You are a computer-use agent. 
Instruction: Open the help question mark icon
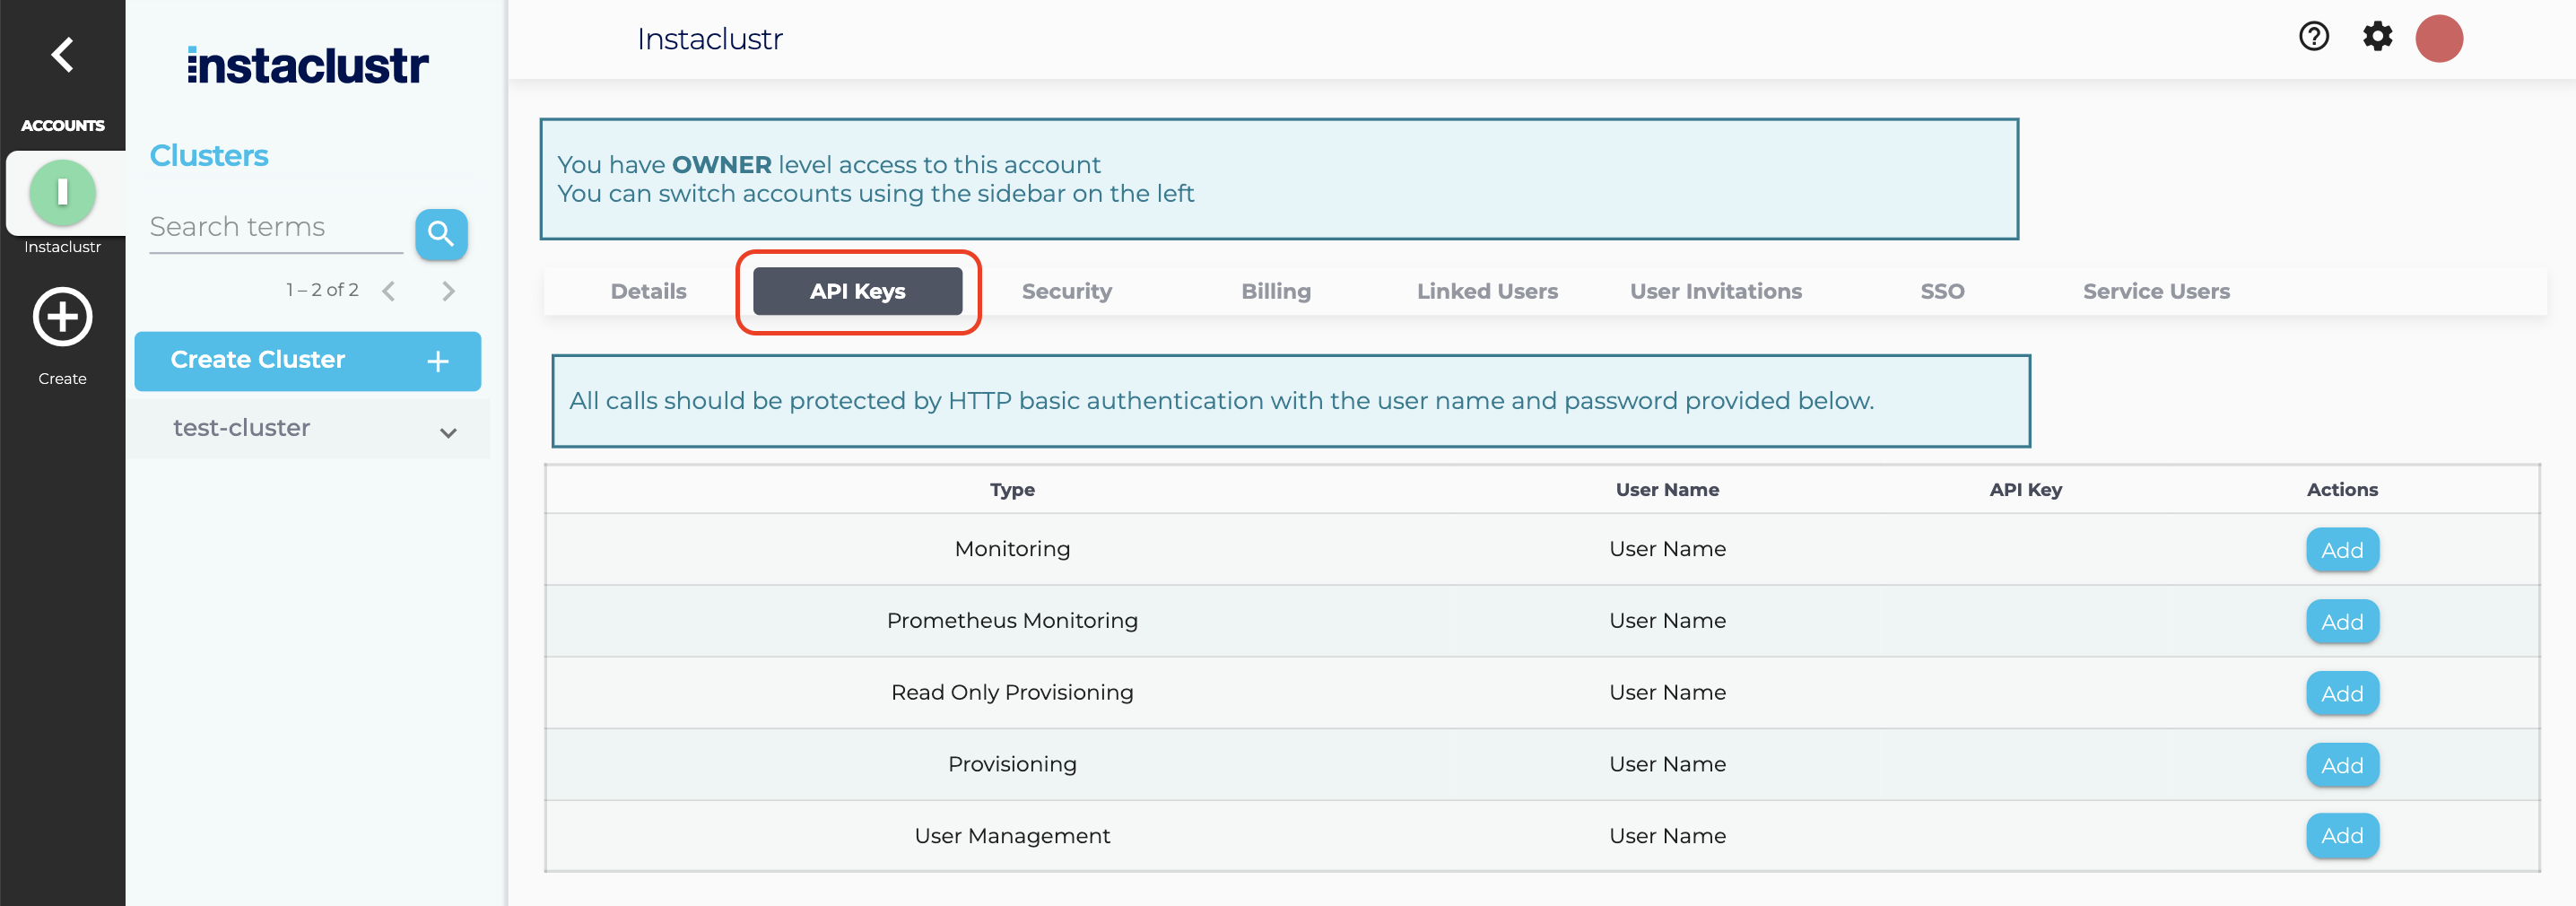[x=2313, y=37]
